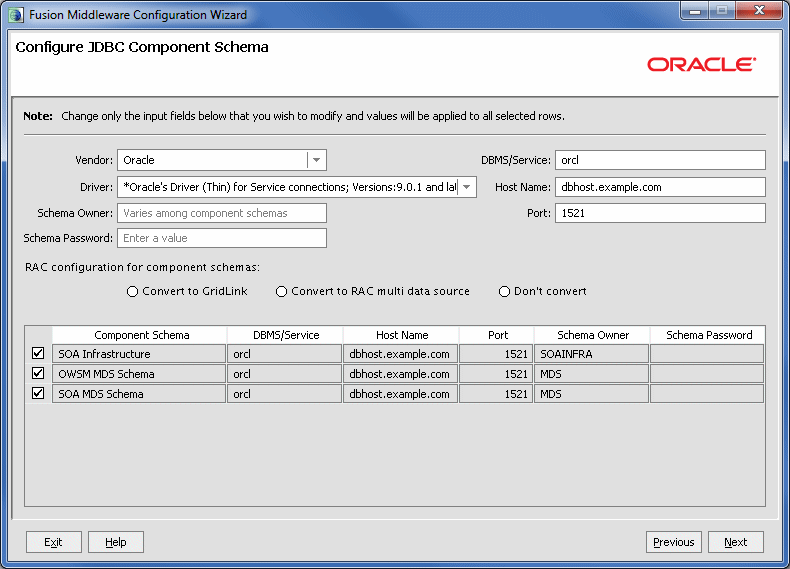This screenshot has width=790, height=569.
Task: Click the SOAINFRA schema owner cell
Action: click(x=591, y=353)
